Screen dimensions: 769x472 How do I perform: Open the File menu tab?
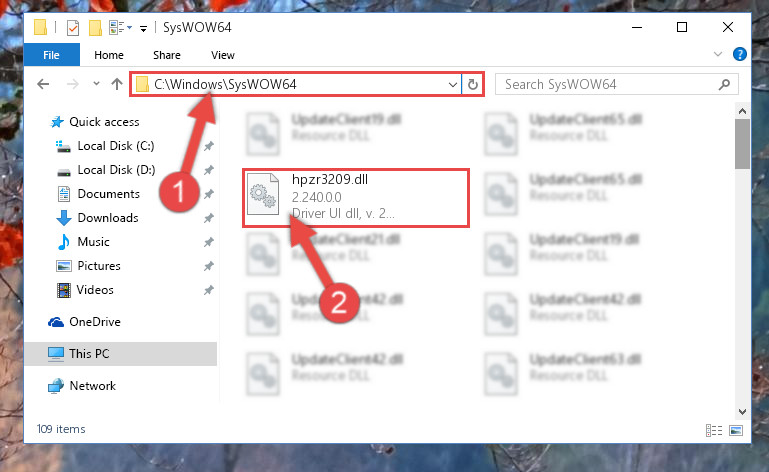(x=51, y=54)
